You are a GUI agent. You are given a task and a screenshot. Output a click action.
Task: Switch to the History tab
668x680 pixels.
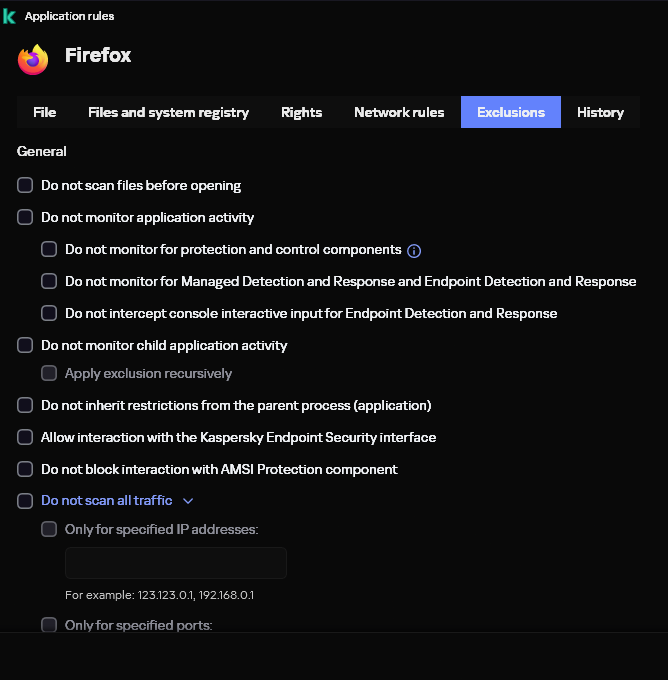click(x=600, y=112)
